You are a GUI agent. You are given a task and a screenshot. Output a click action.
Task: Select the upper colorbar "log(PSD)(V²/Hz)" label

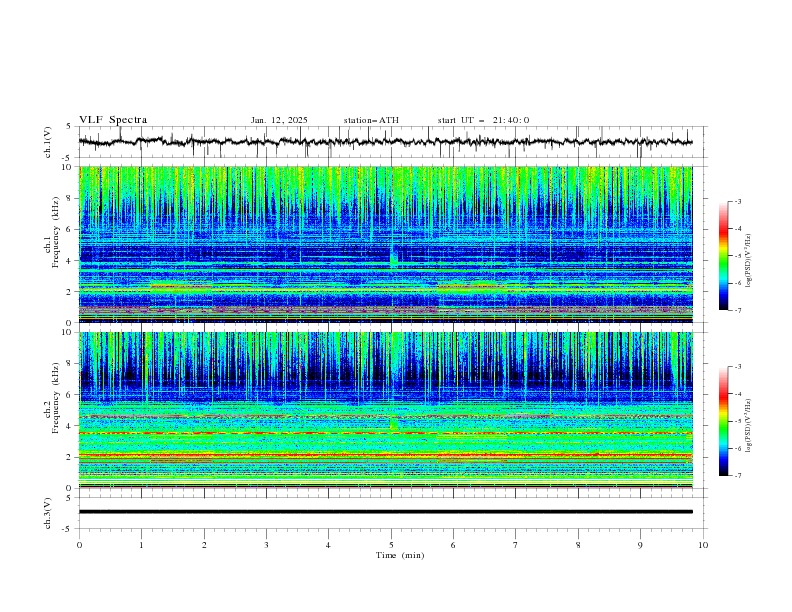(749, 261)
